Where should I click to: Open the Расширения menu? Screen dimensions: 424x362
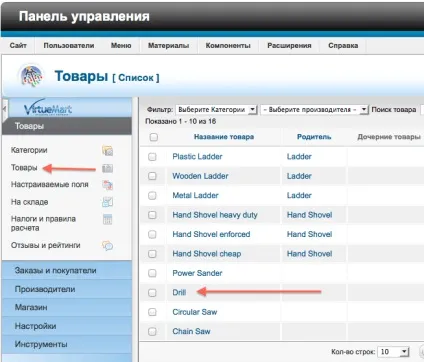pyautogui.click(x=289, y=46)
